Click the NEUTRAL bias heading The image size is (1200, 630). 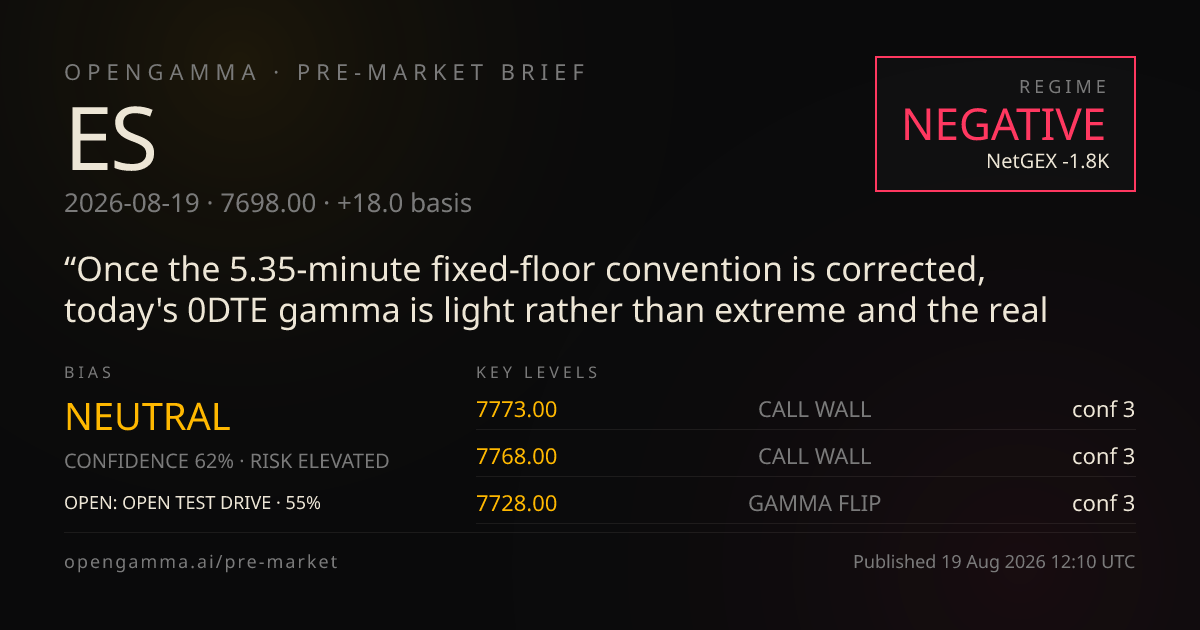tap(147, 417)
